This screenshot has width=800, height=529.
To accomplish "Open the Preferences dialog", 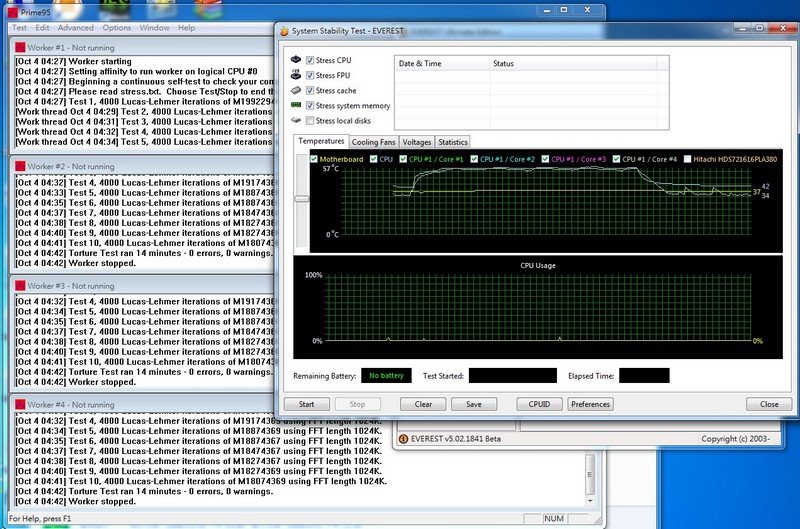I will [590, 404].
